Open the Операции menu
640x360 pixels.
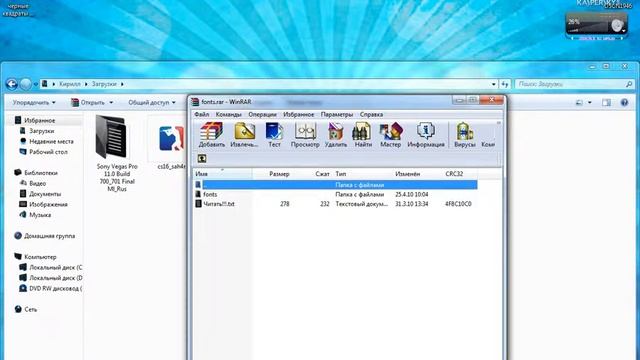pos(262,114)
